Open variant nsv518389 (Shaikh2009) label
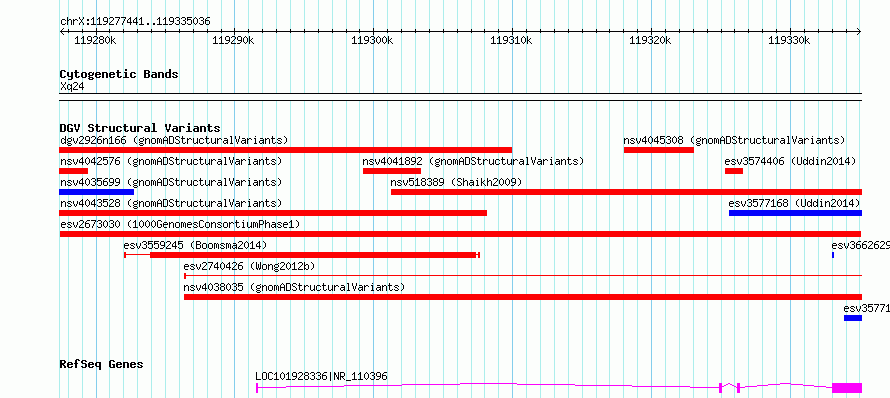Screen dimensions: 890x398 [456, 182]
